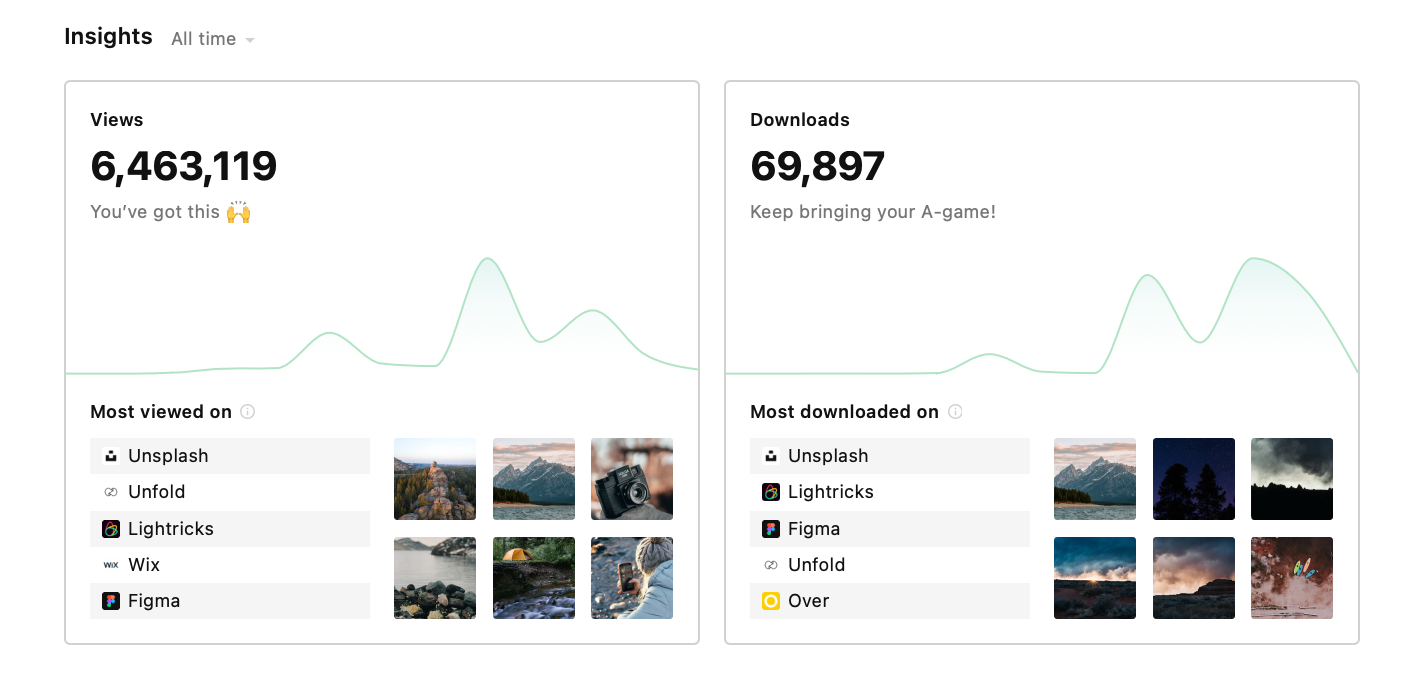Image resolution: width=1426 pixels, height=692 pixels.
Task: Click the Unsplash logo icon under Most viewed
Action: tap(111, 456)
